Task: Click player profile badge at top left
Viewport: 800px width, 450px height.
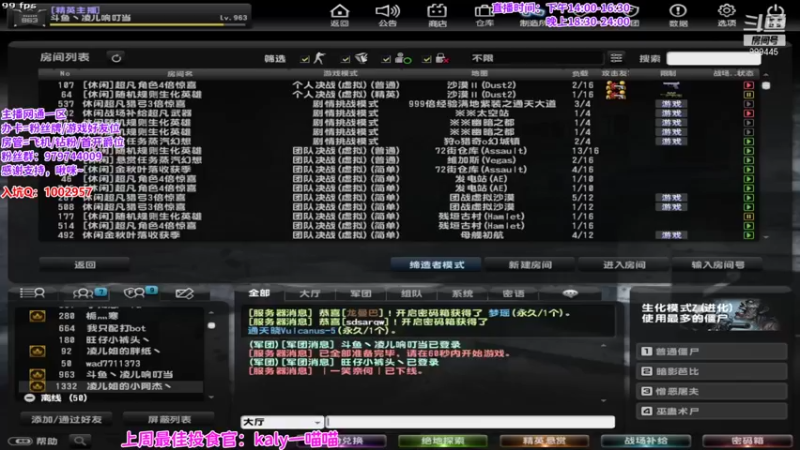Action: coord(29,16)
